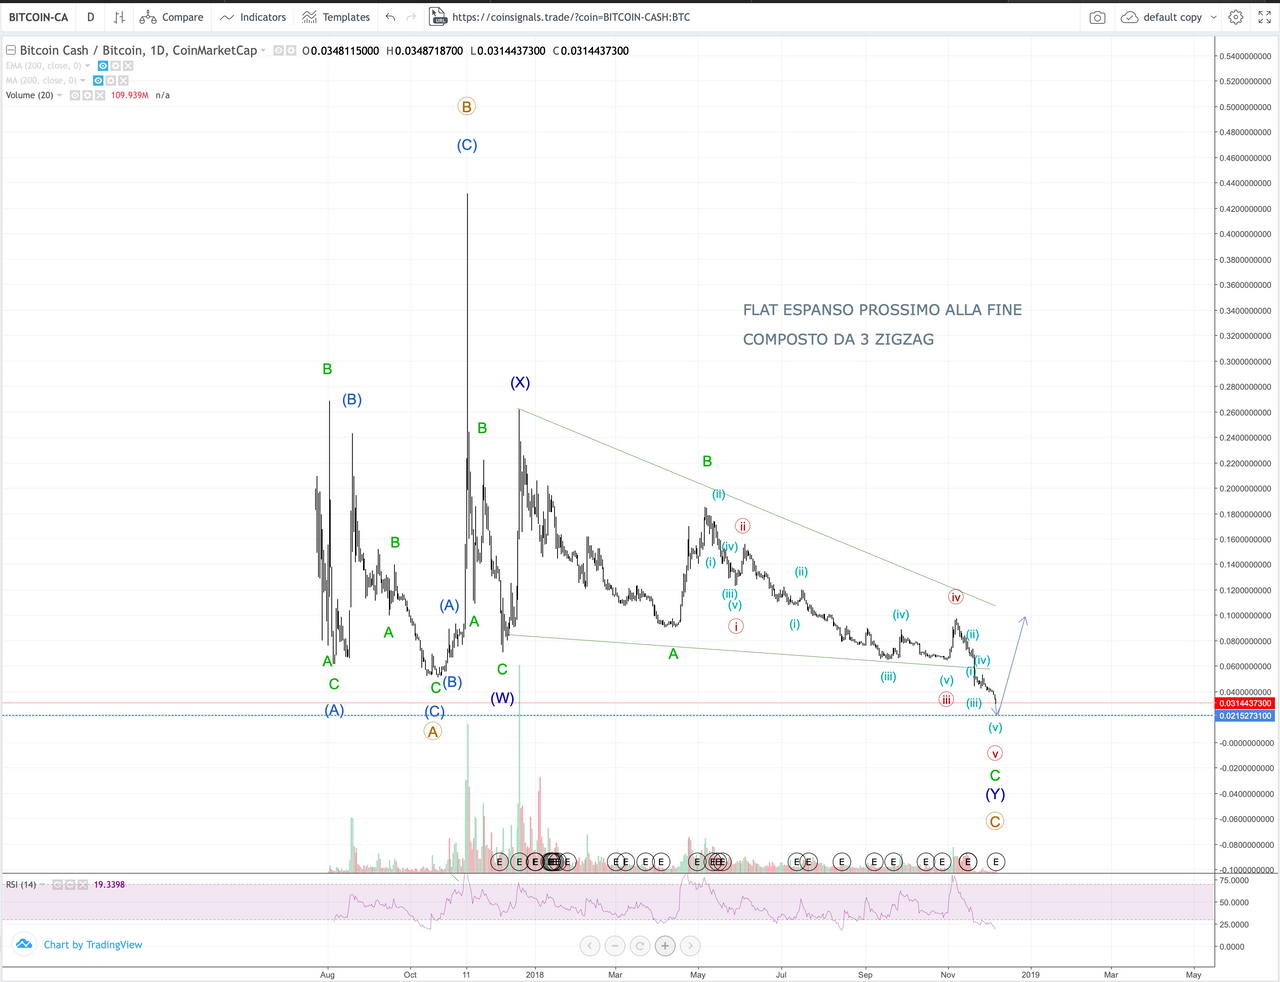The width and height of the screenshot is (1280, 982).
Task: Take a snapshot with the camera icon
Action: click(x=1097, y=17)
